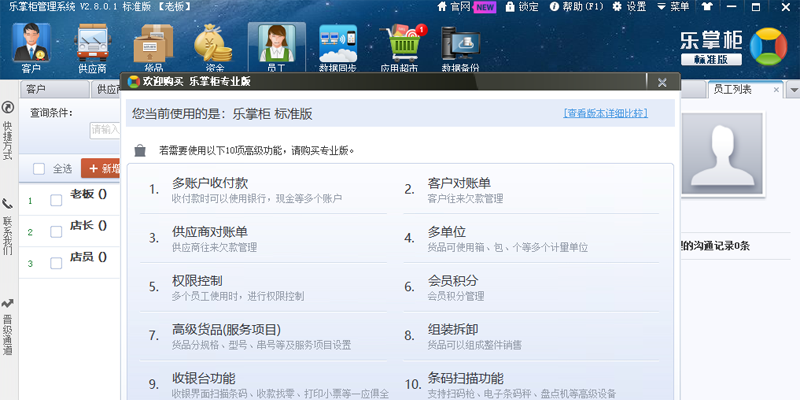Screen dimensions: 800x400
Task: Open the 应用超市 shopping cart icon
Action: pos(399,47)
